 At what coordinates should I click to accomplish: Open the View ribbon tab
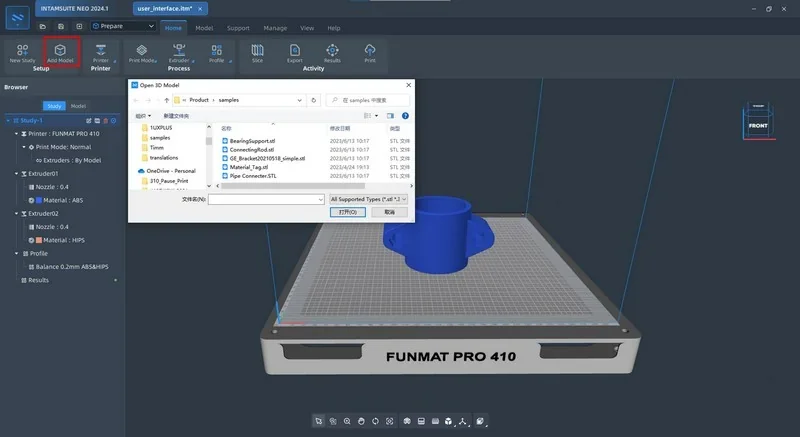tap(307, 28)
